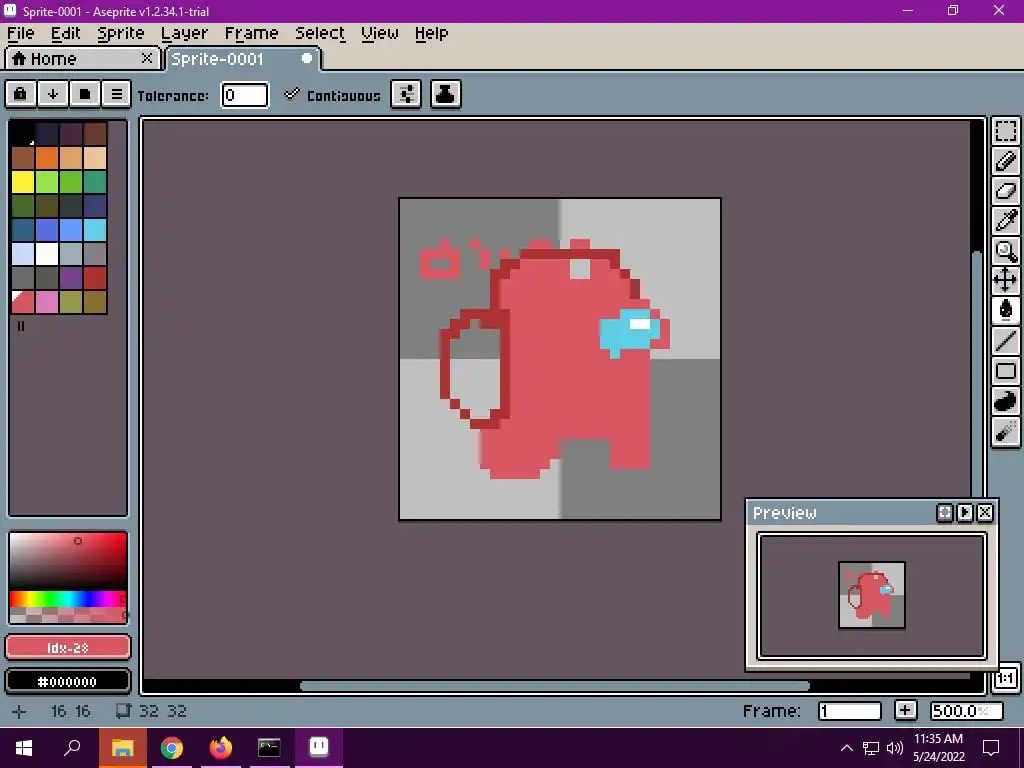Pick the orange palette swatch
Screen dimensions: 1024x768
click(x=47, y=158)
